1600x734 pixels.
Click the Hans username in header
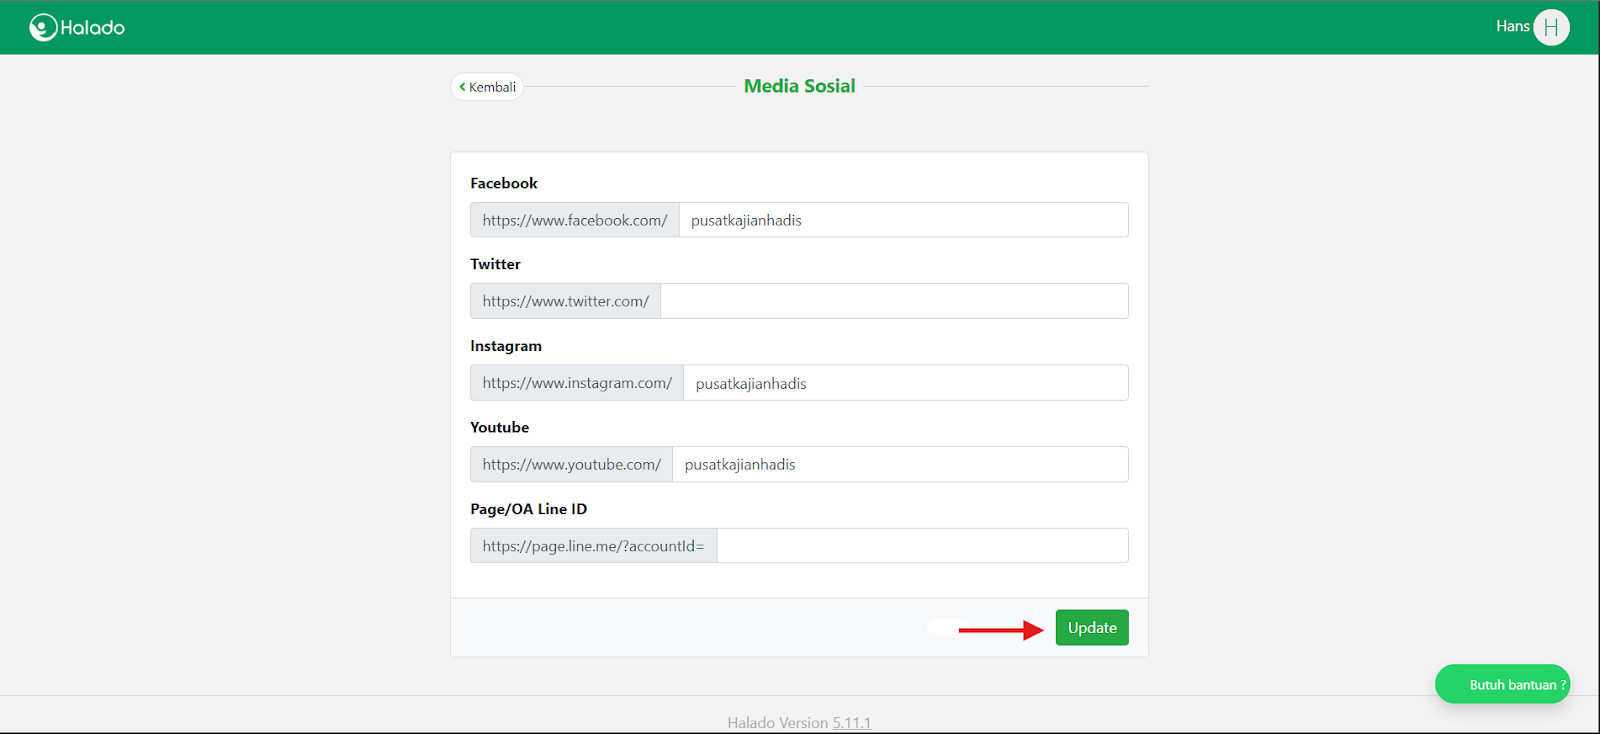[x=1512, y=27]
